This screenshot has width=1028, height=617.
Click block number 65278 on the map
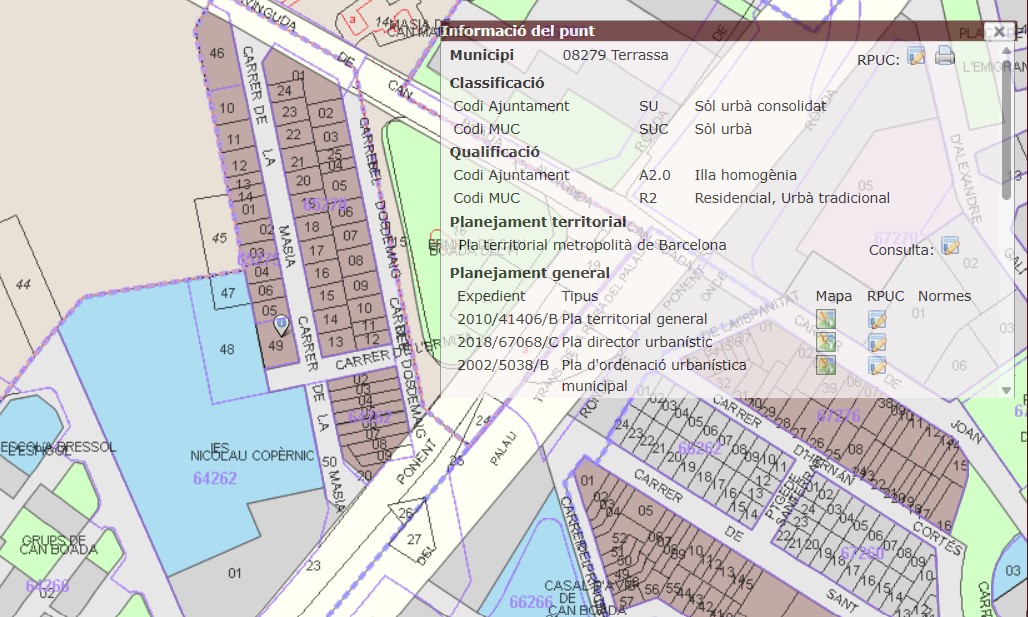324,205
